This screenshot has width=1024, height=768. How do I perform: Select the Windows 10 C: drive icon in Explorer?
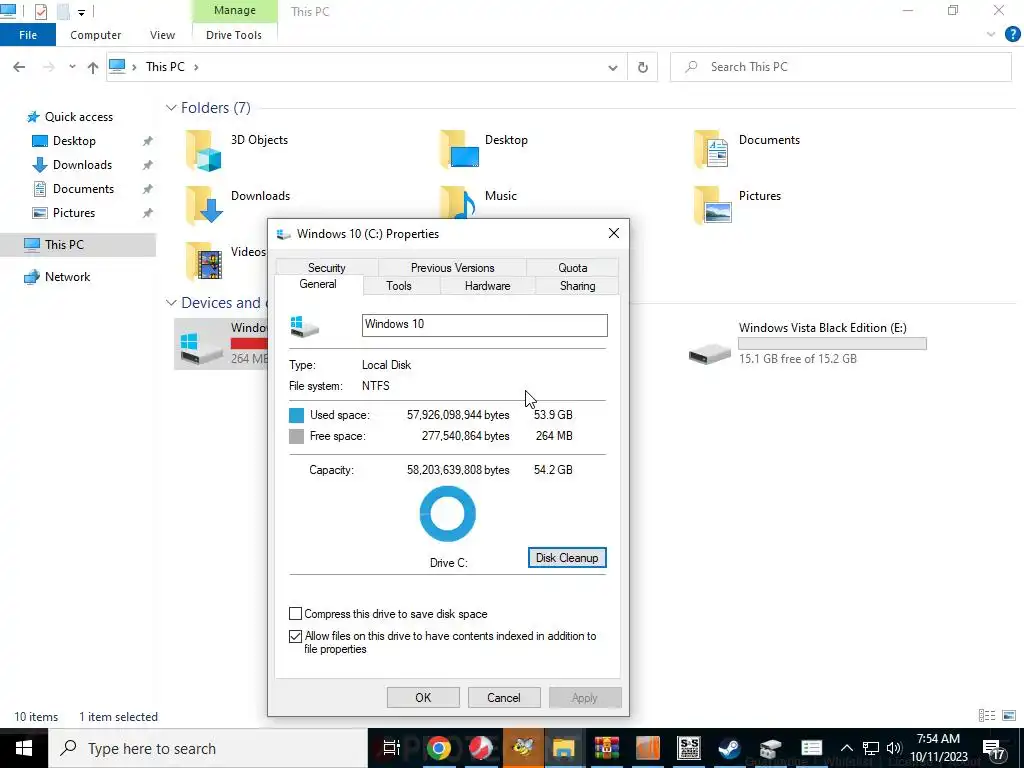coord(202,347)
